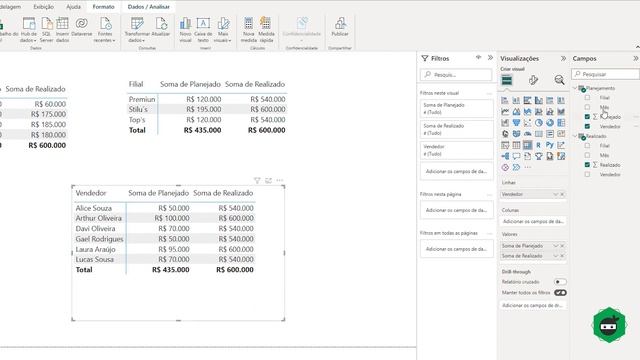Open the Hub de dados dropdown

[29, 30]
